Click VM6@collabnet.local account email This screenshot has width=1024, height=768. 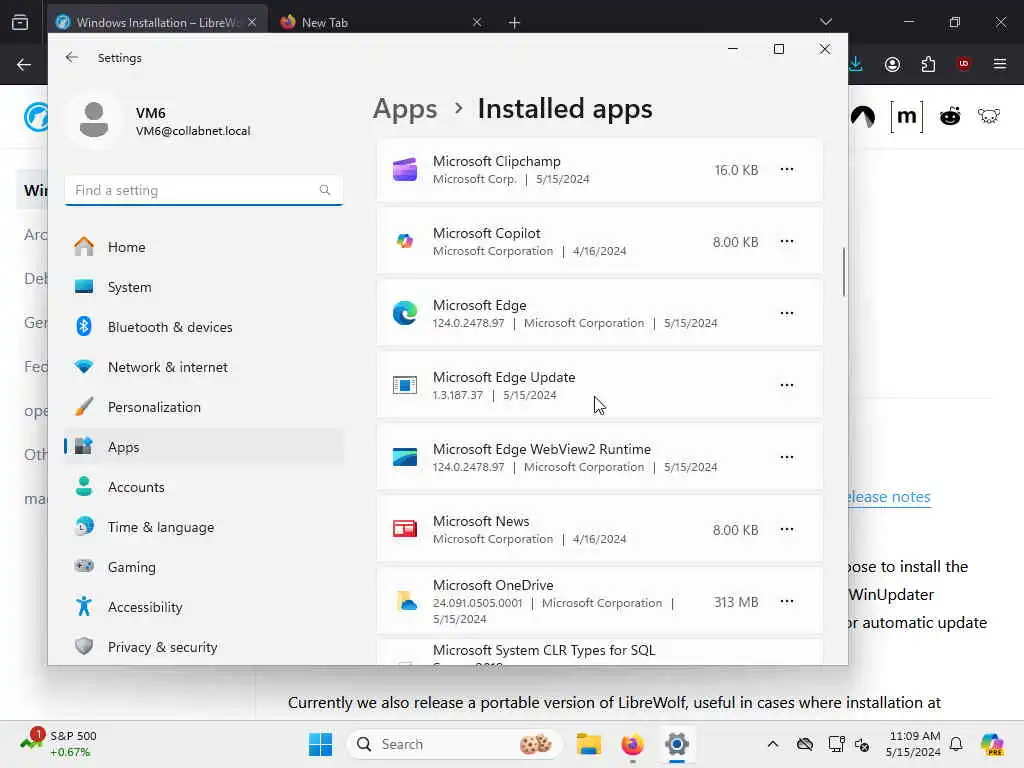(x=193, y=131)
